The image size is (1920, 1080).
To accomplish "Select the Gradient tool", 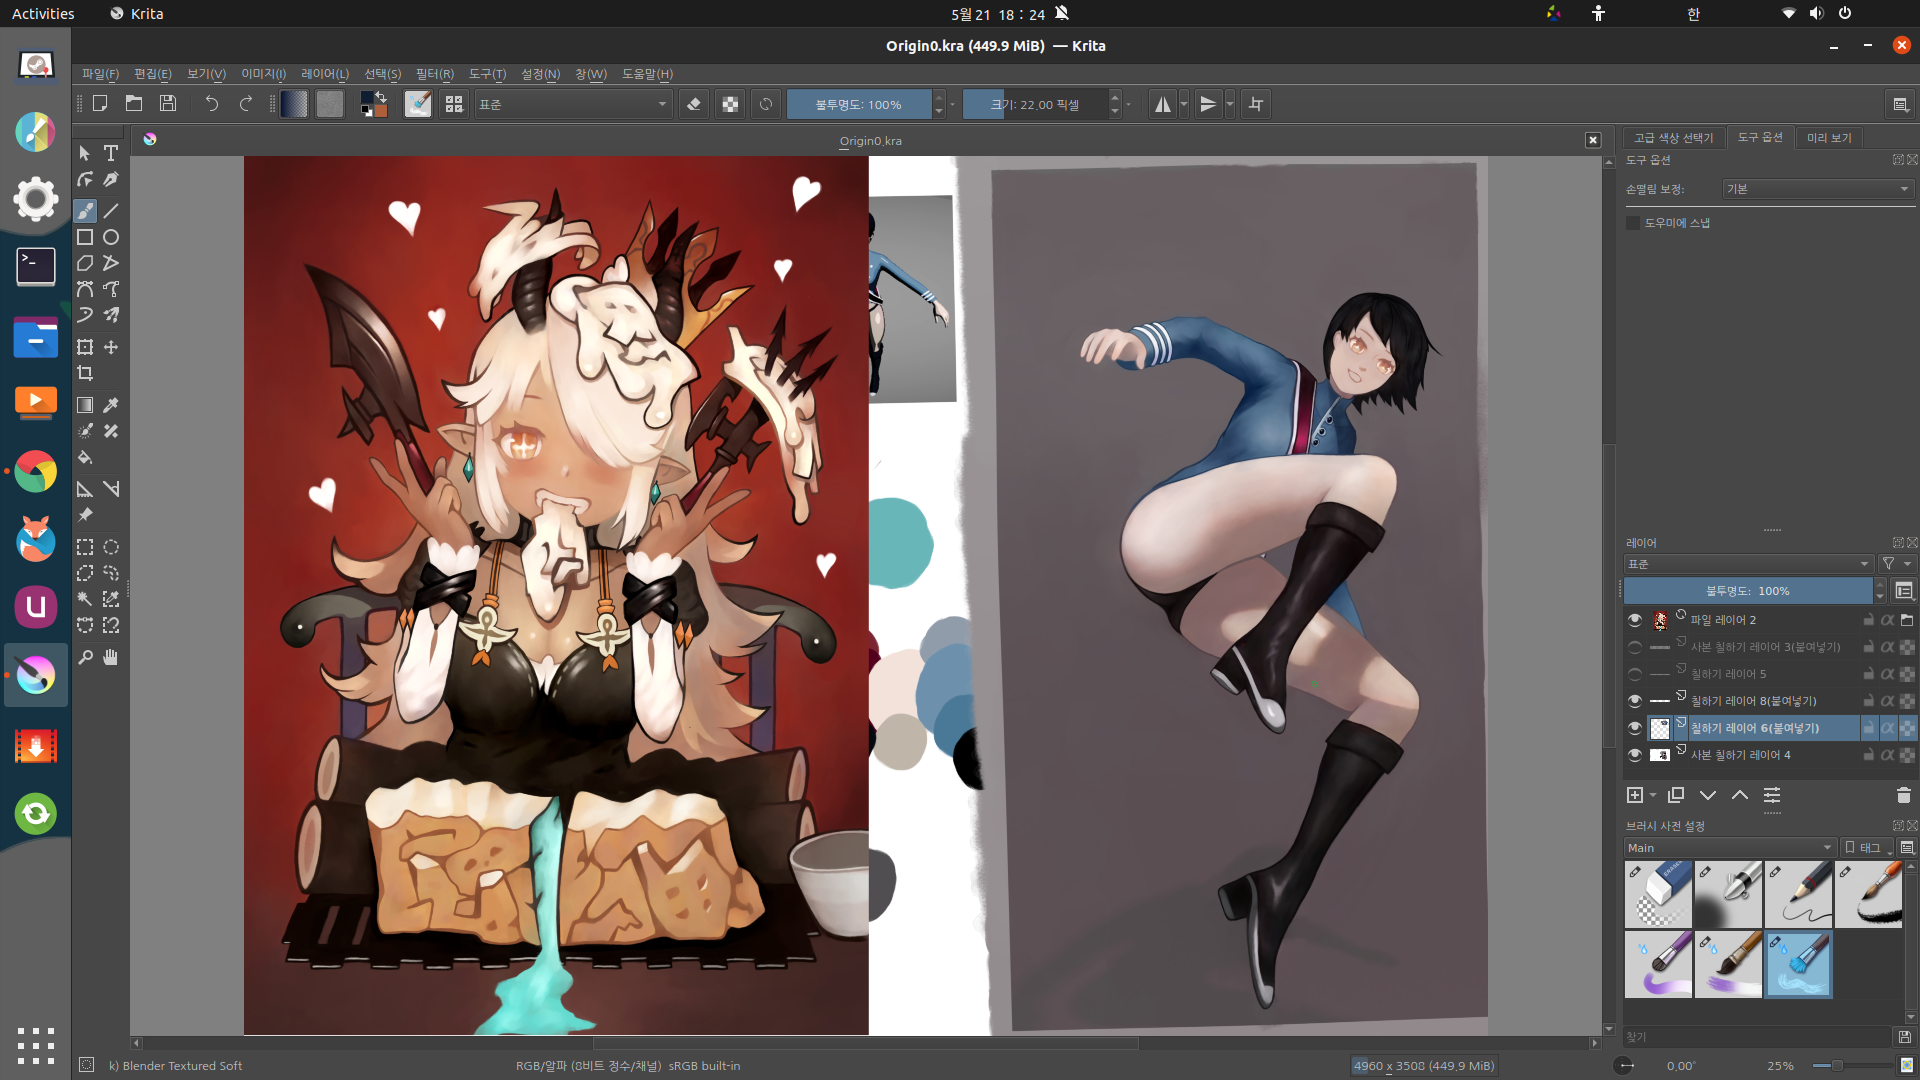I will pyautogui.click(x=85, y=405).
